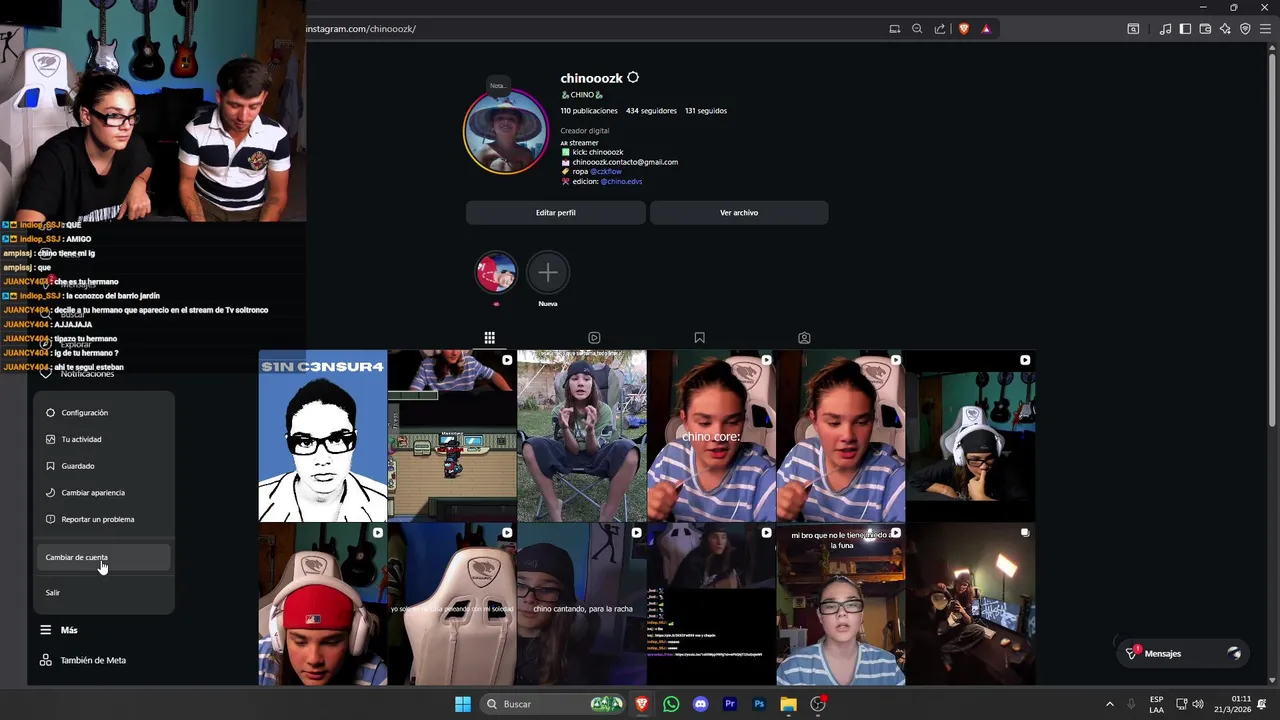Open the Brave VPN shield icon

click(x=1245, y=29)
